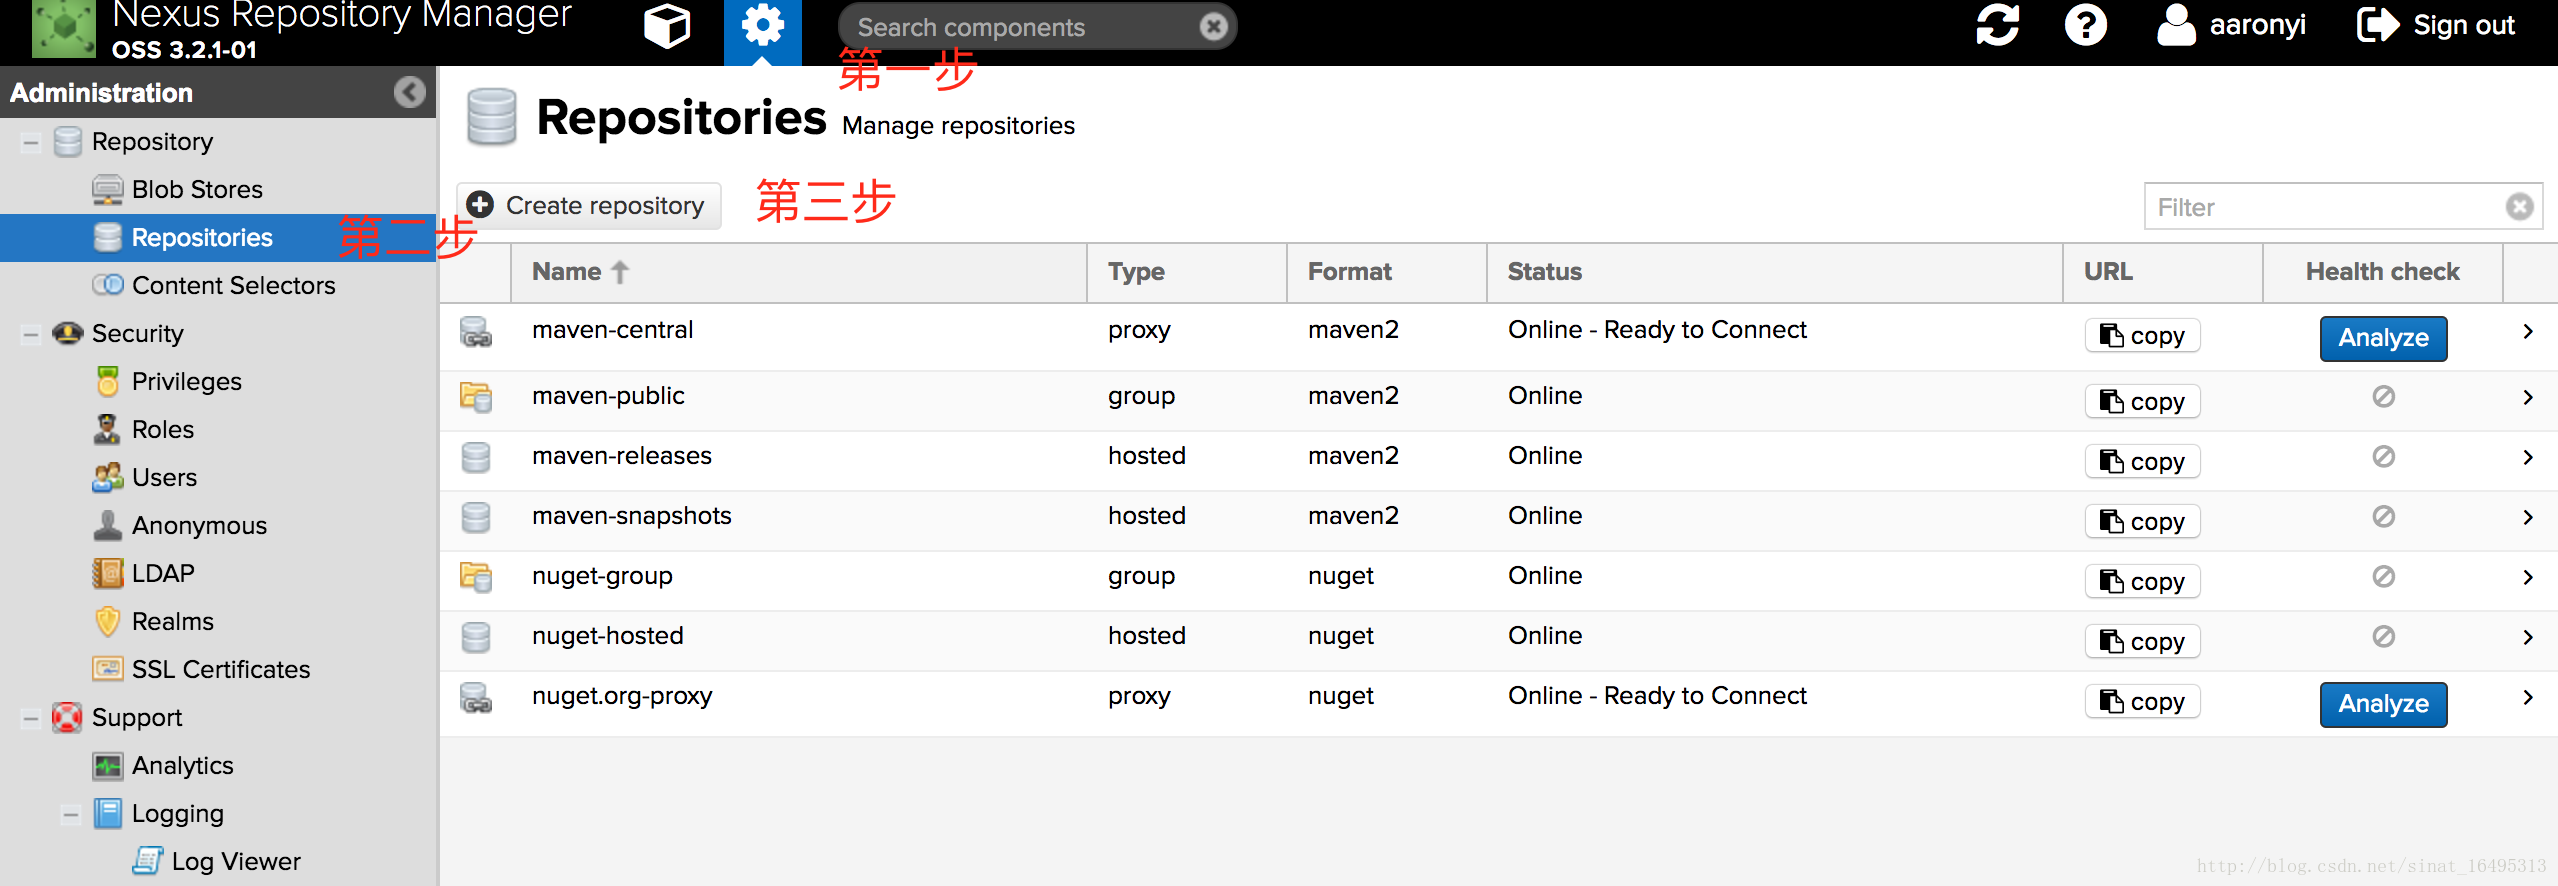
Task: Copy URL of maven-public
Action: click(2142, 401)
